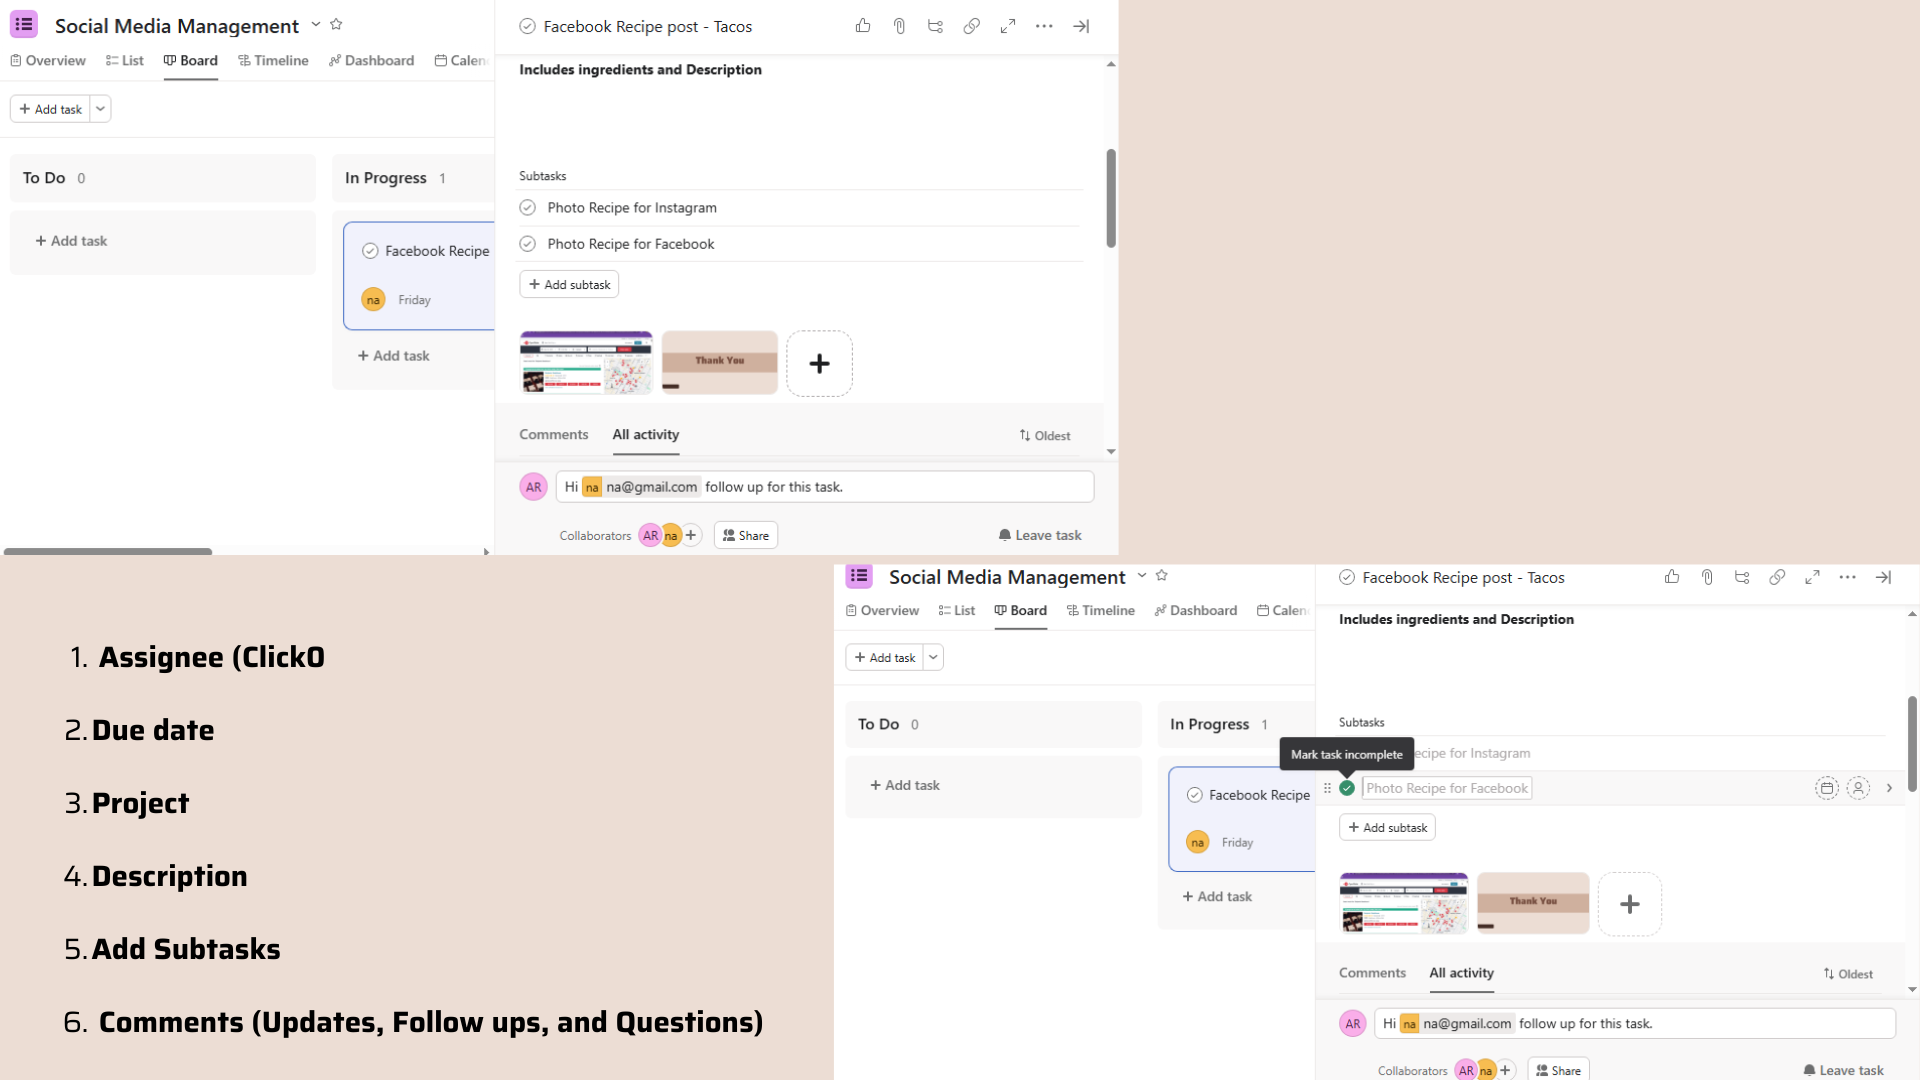Click the assignee person icon on highlighted subtask
The height and width of the screenshot is (1080, 1920).
click(x=1858, y=788)
